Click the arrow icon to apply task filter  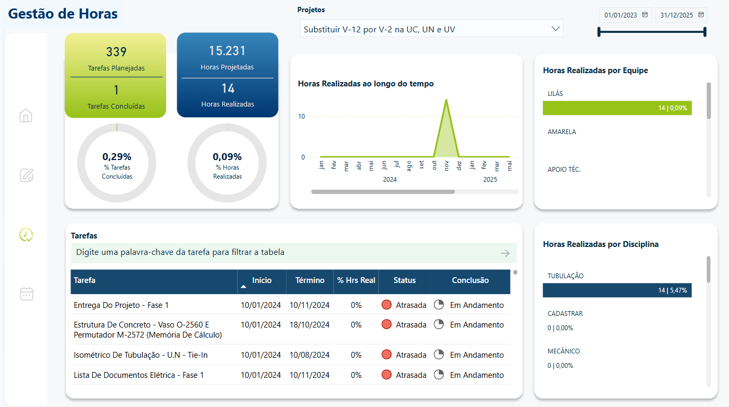[505, 253]
